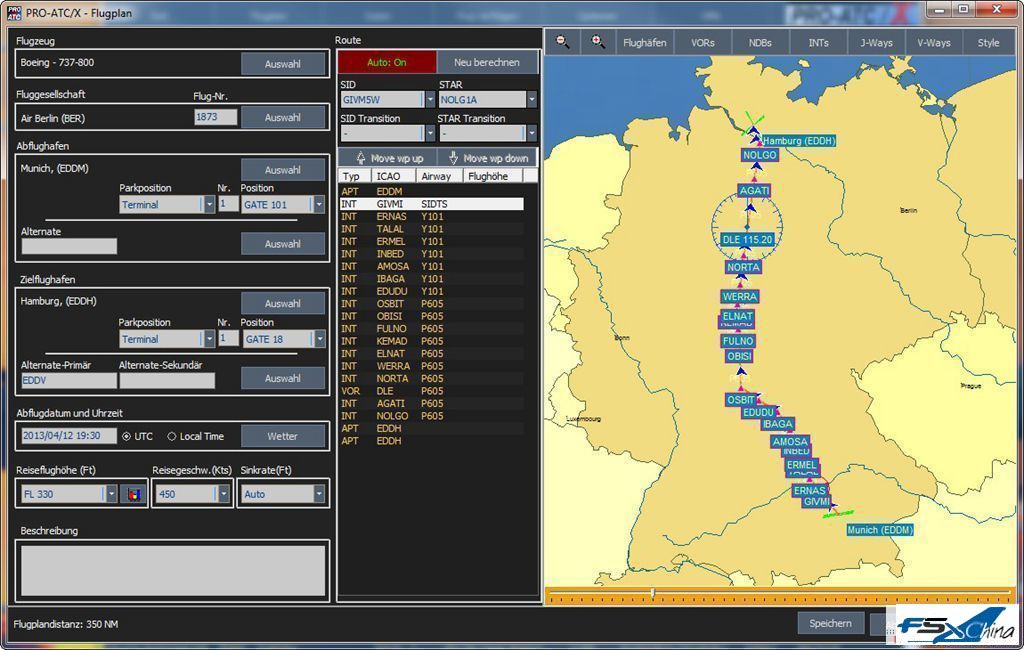Open the GATE 101 position dropdown
This screenshot has height=650, width=1024.
(x=319, y=204)
